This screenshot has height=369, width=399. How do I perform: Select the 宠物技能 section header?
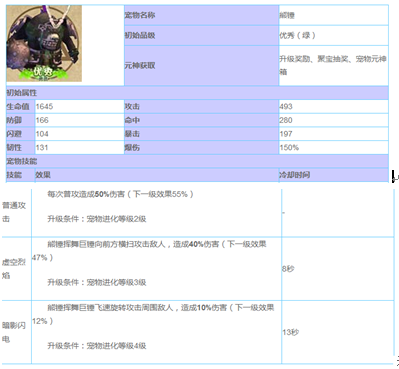[197, 161]
